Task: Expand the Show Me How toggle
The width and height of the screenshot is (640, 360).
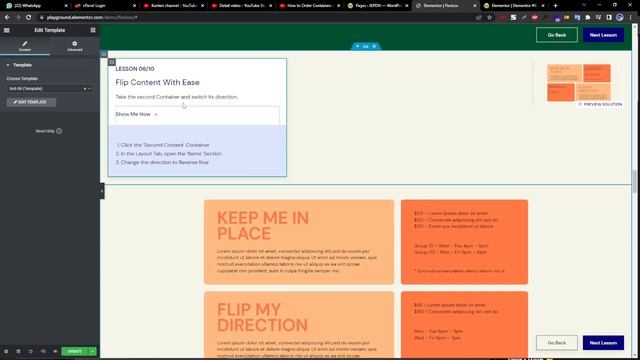Action: click(136, 114)
